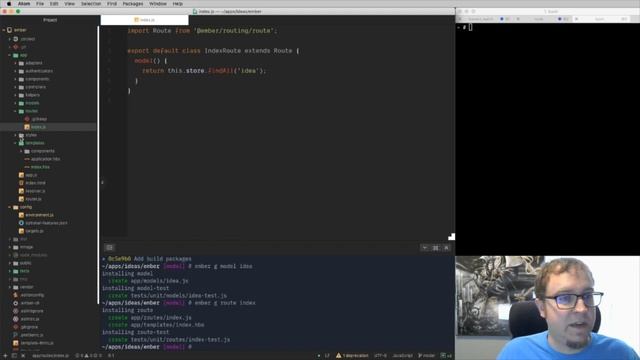Open the Window menu
Screen dimensions: 640x360
pyautogui.click(x=158, y=4)
